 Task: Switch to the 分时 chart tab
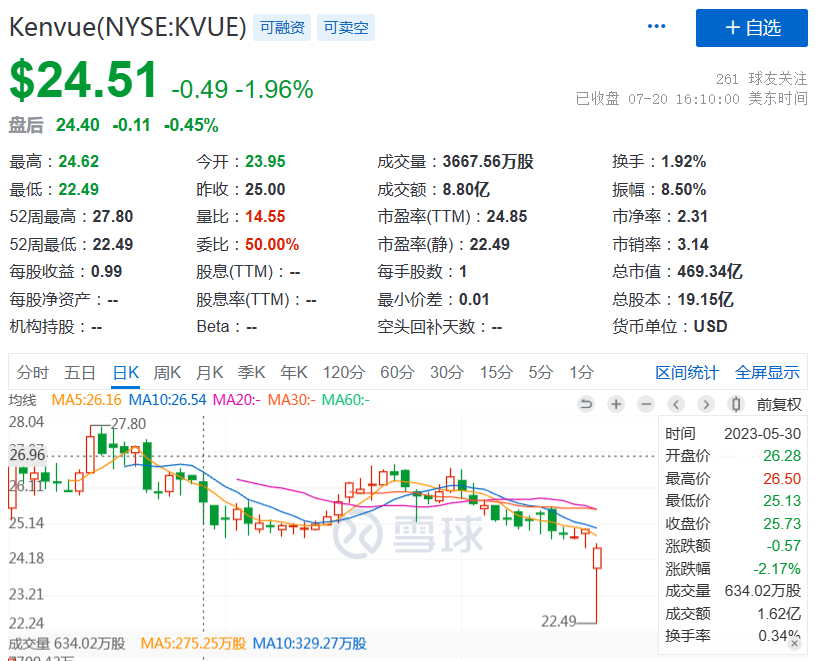[32, 372]
